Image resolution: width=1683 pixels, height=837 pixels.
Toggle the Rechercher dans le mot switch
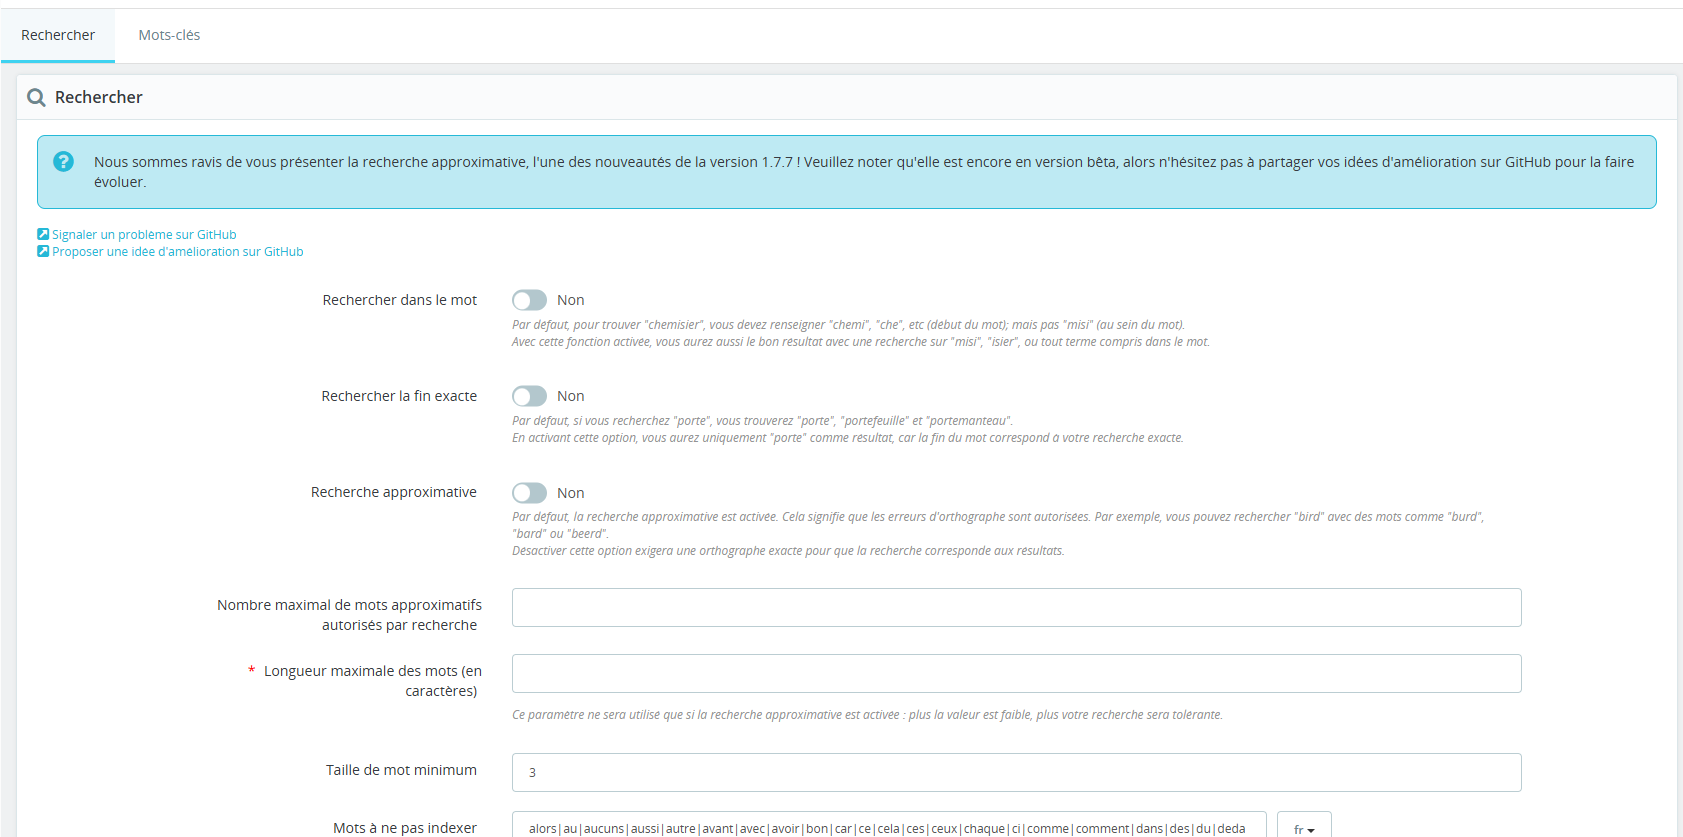click(x=529, y=300)
